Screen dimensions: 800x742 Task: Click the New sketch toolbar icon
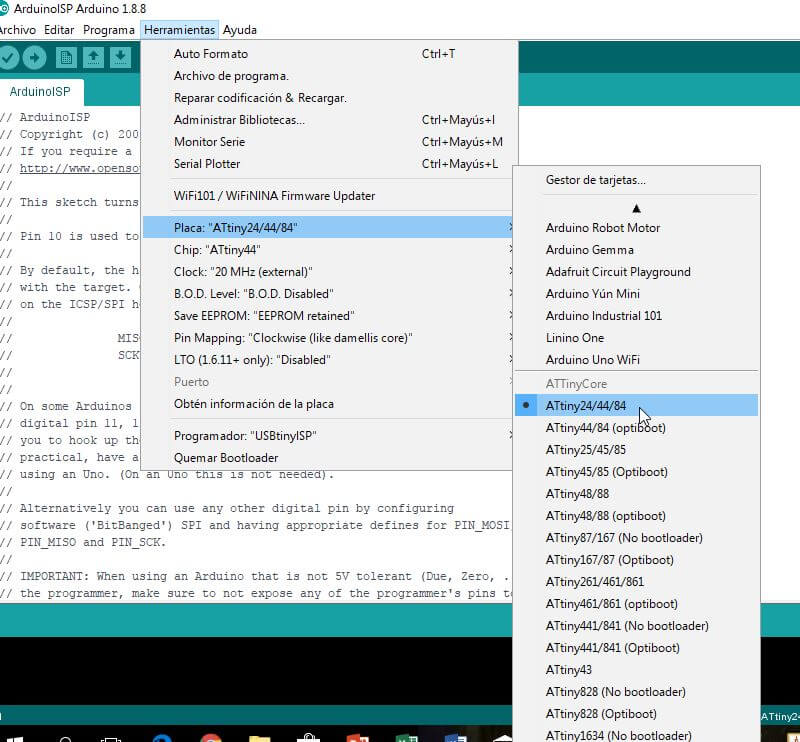66,57
